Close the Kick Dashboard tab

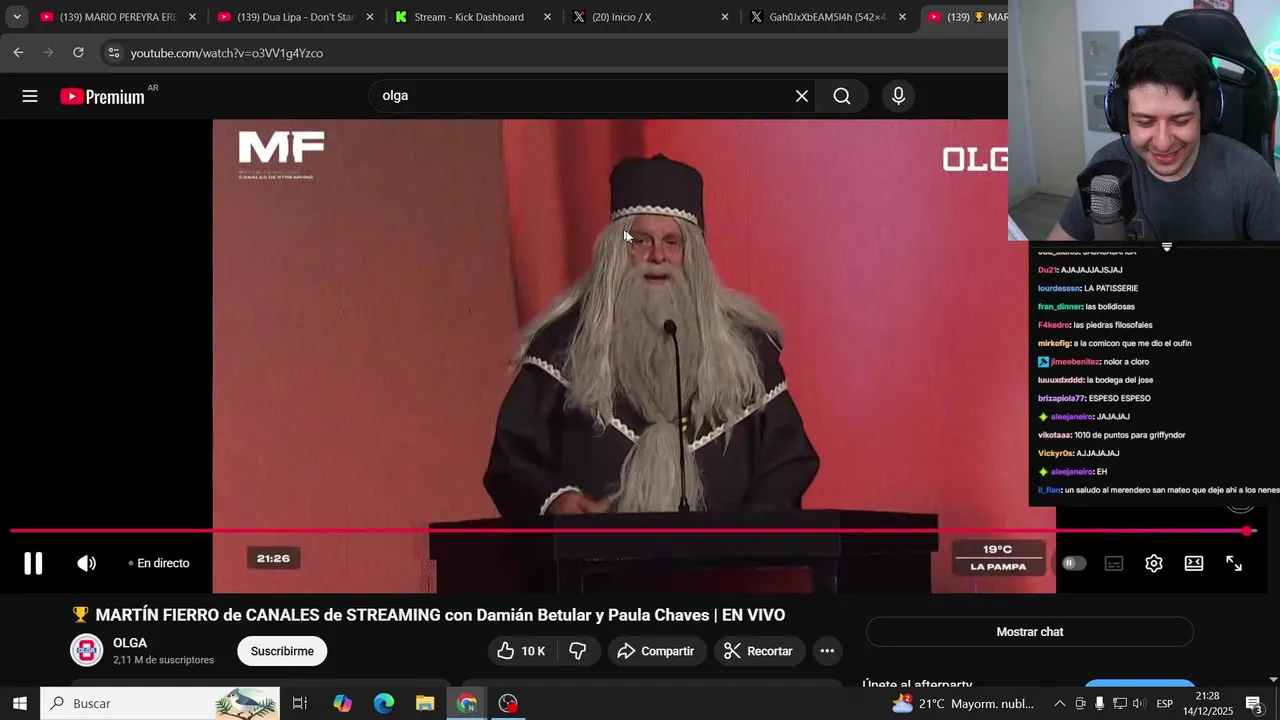pos(547,17)
